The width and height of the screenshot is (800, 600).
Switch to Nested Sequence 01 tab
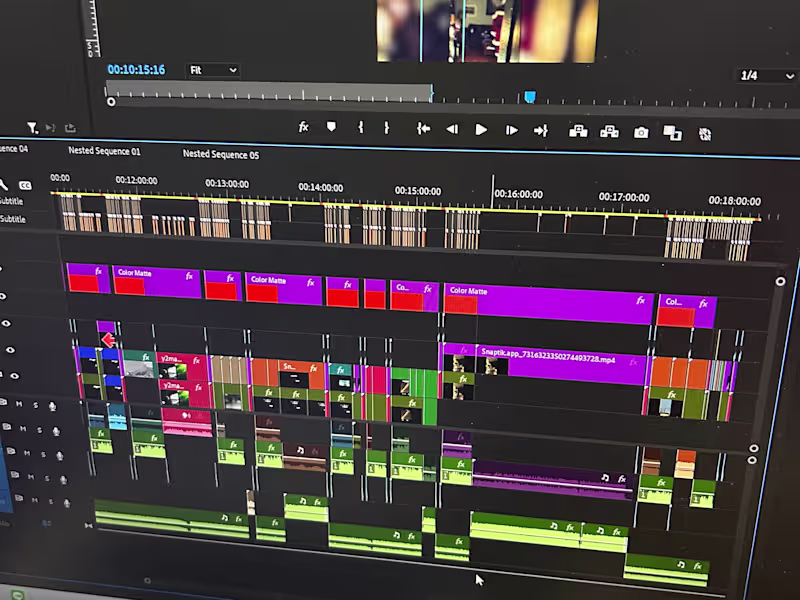click(x=104, y=151)
